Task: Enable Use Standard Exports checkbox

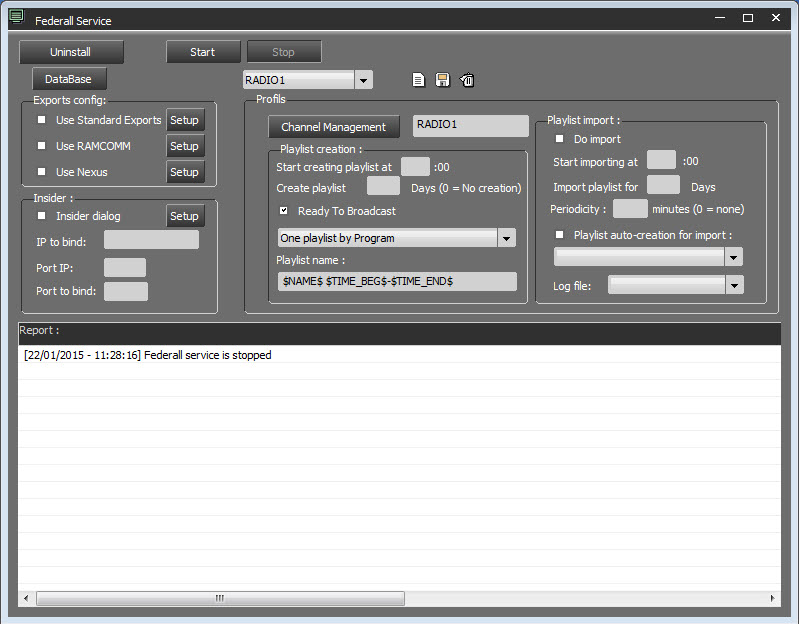Action: (x=42, y=120)
